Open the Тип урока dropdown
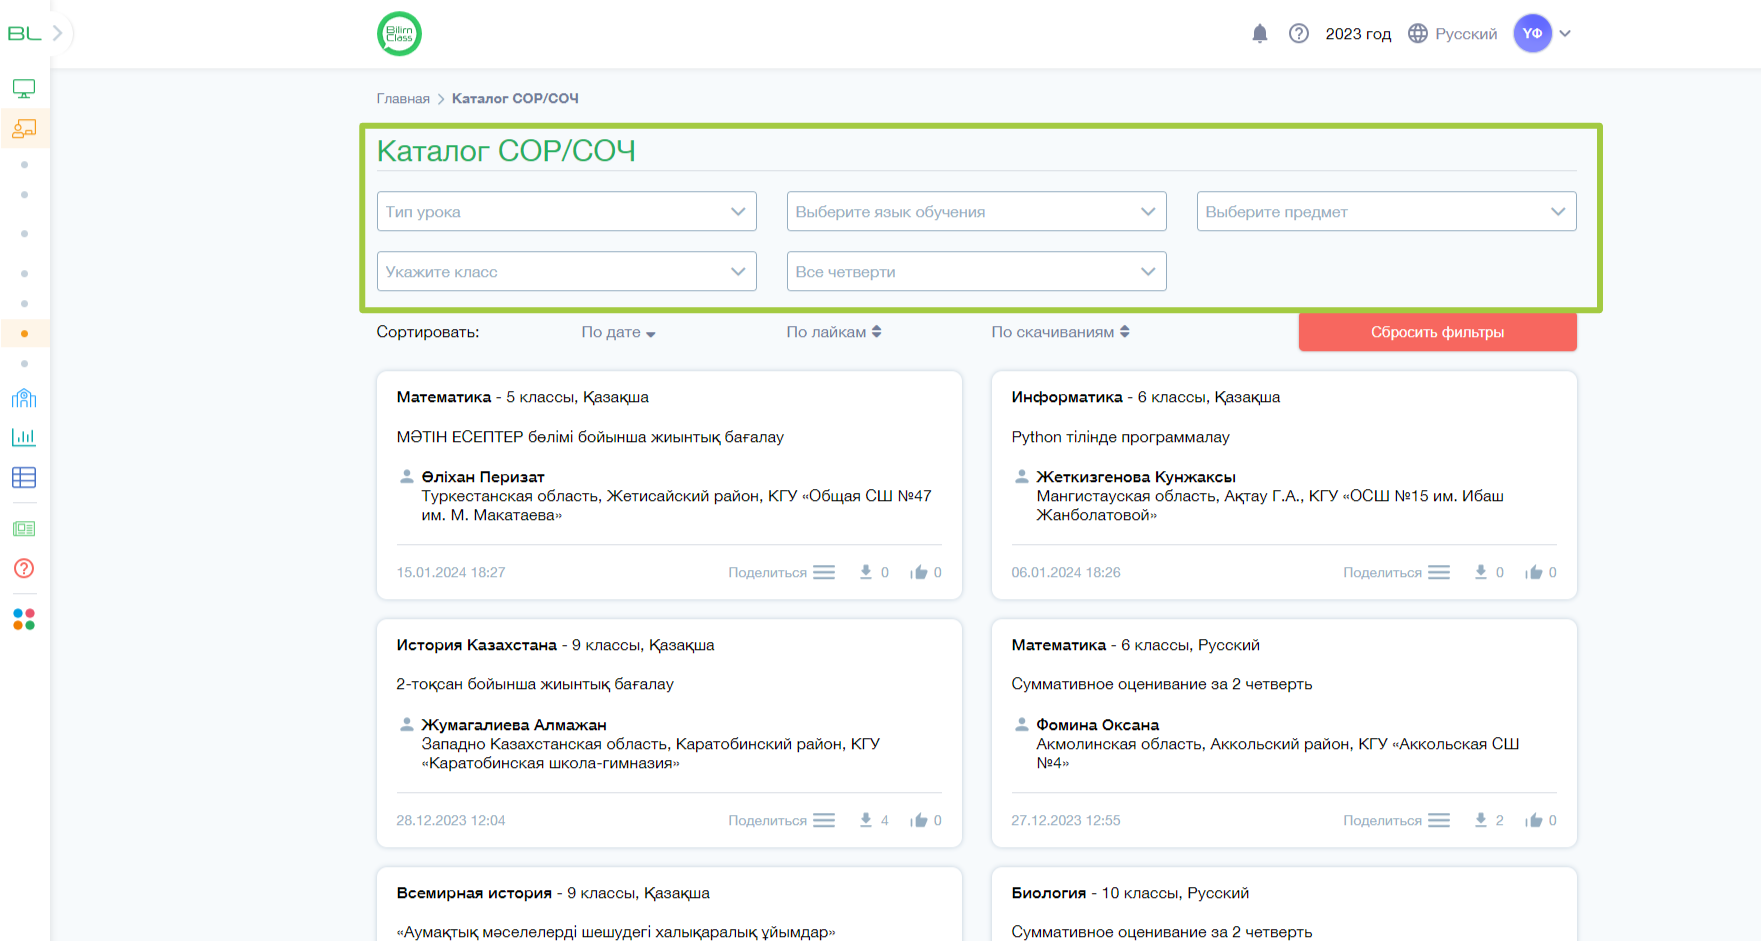 [566, 212]
